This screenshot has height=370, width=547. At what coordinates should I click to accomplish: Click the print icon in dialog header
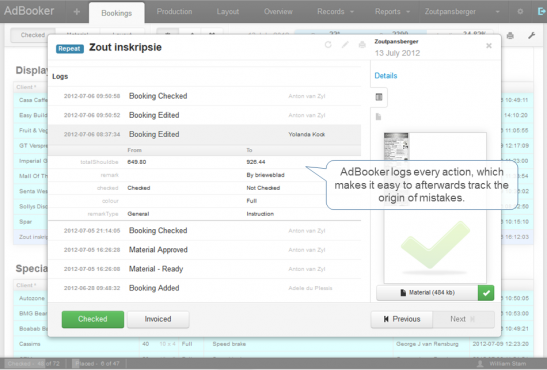[362, 45]
